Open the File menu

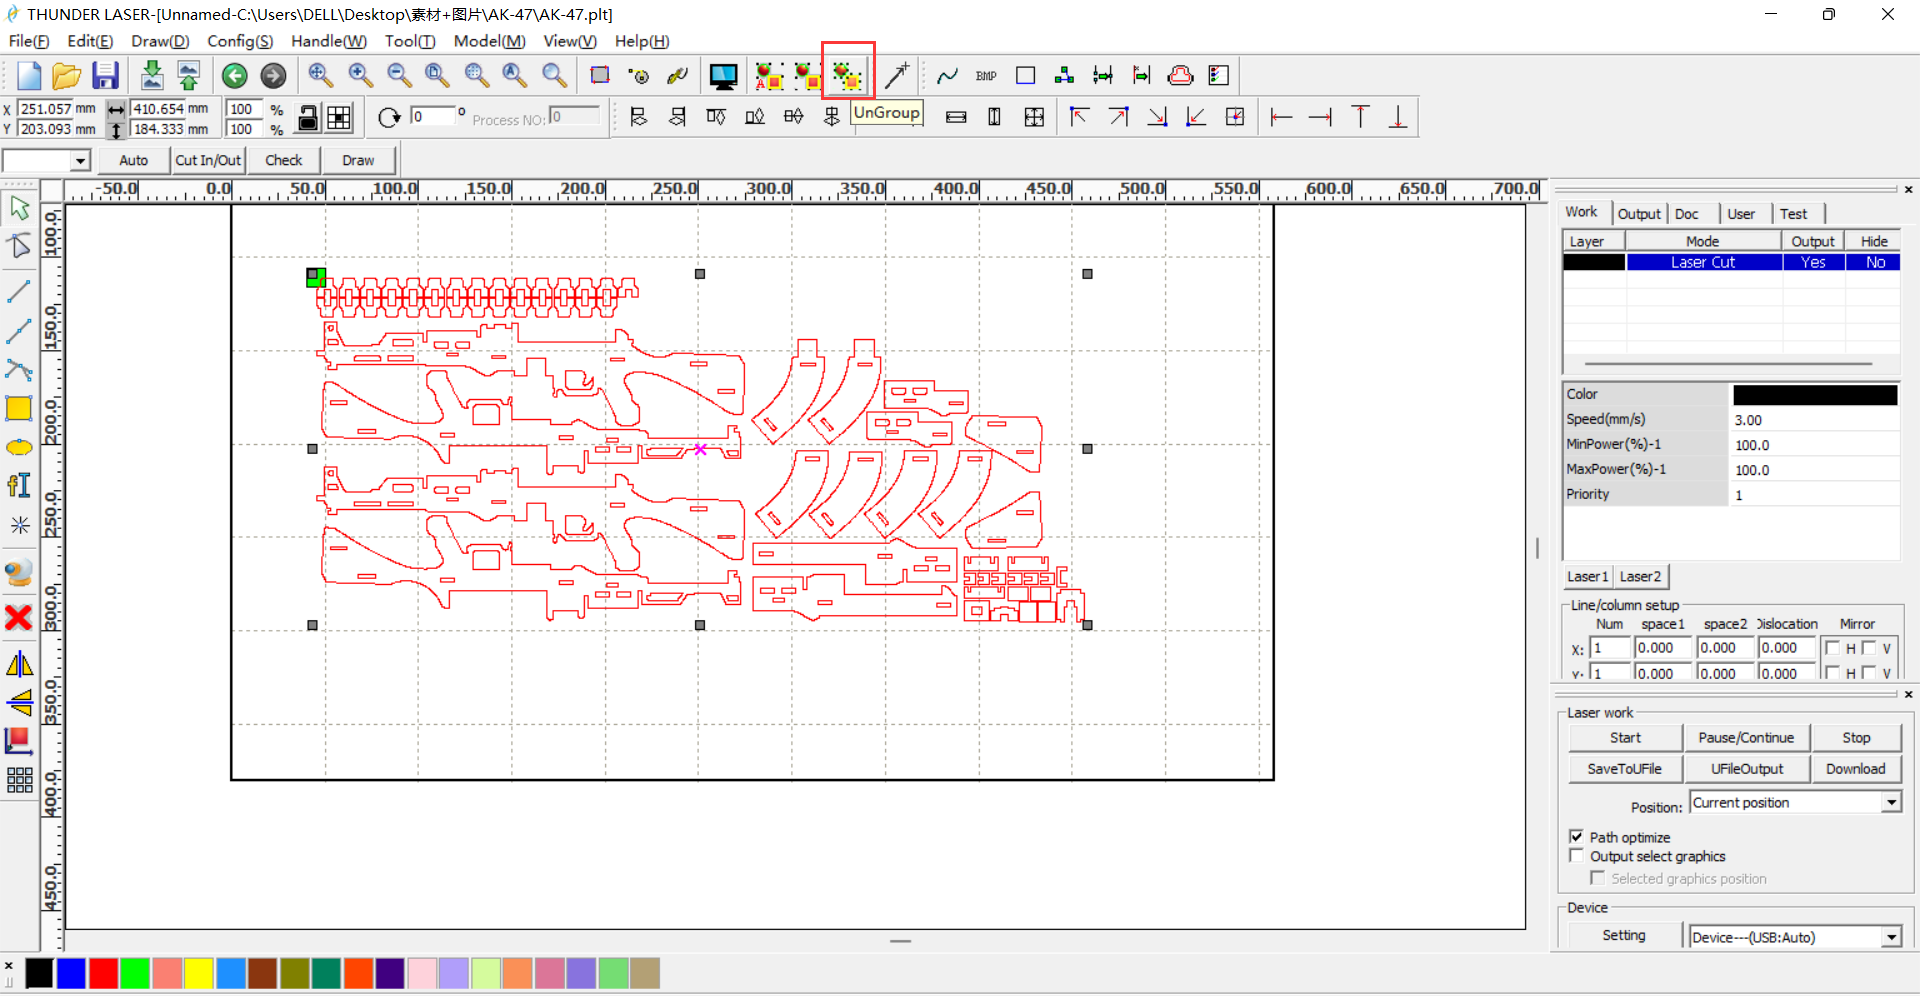click(29, 41)
